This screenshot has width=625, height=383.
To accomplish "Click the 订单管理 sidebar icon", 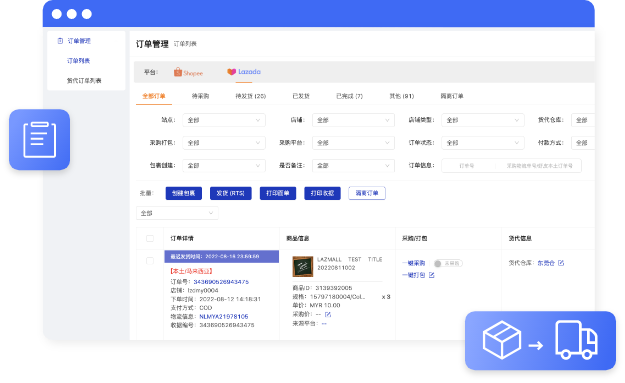I will [60, 41].
